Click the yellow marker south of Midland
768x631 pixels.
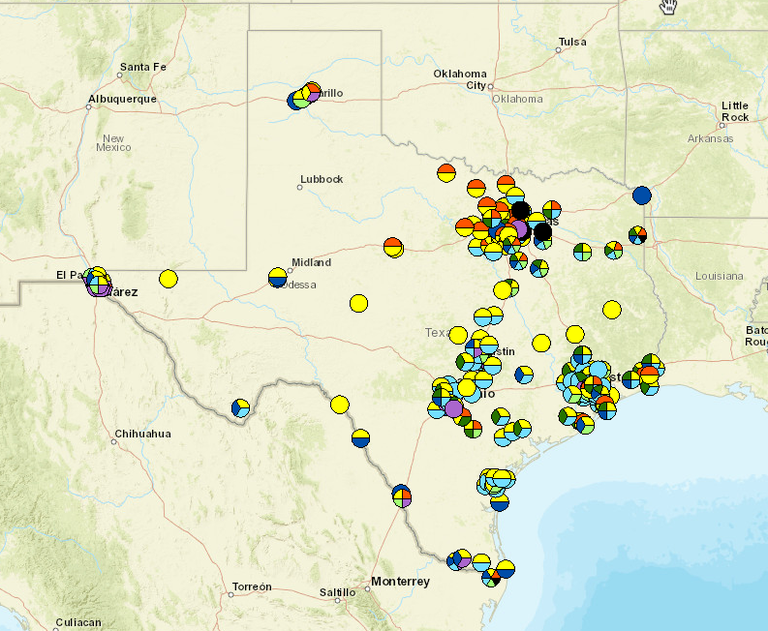358,303
